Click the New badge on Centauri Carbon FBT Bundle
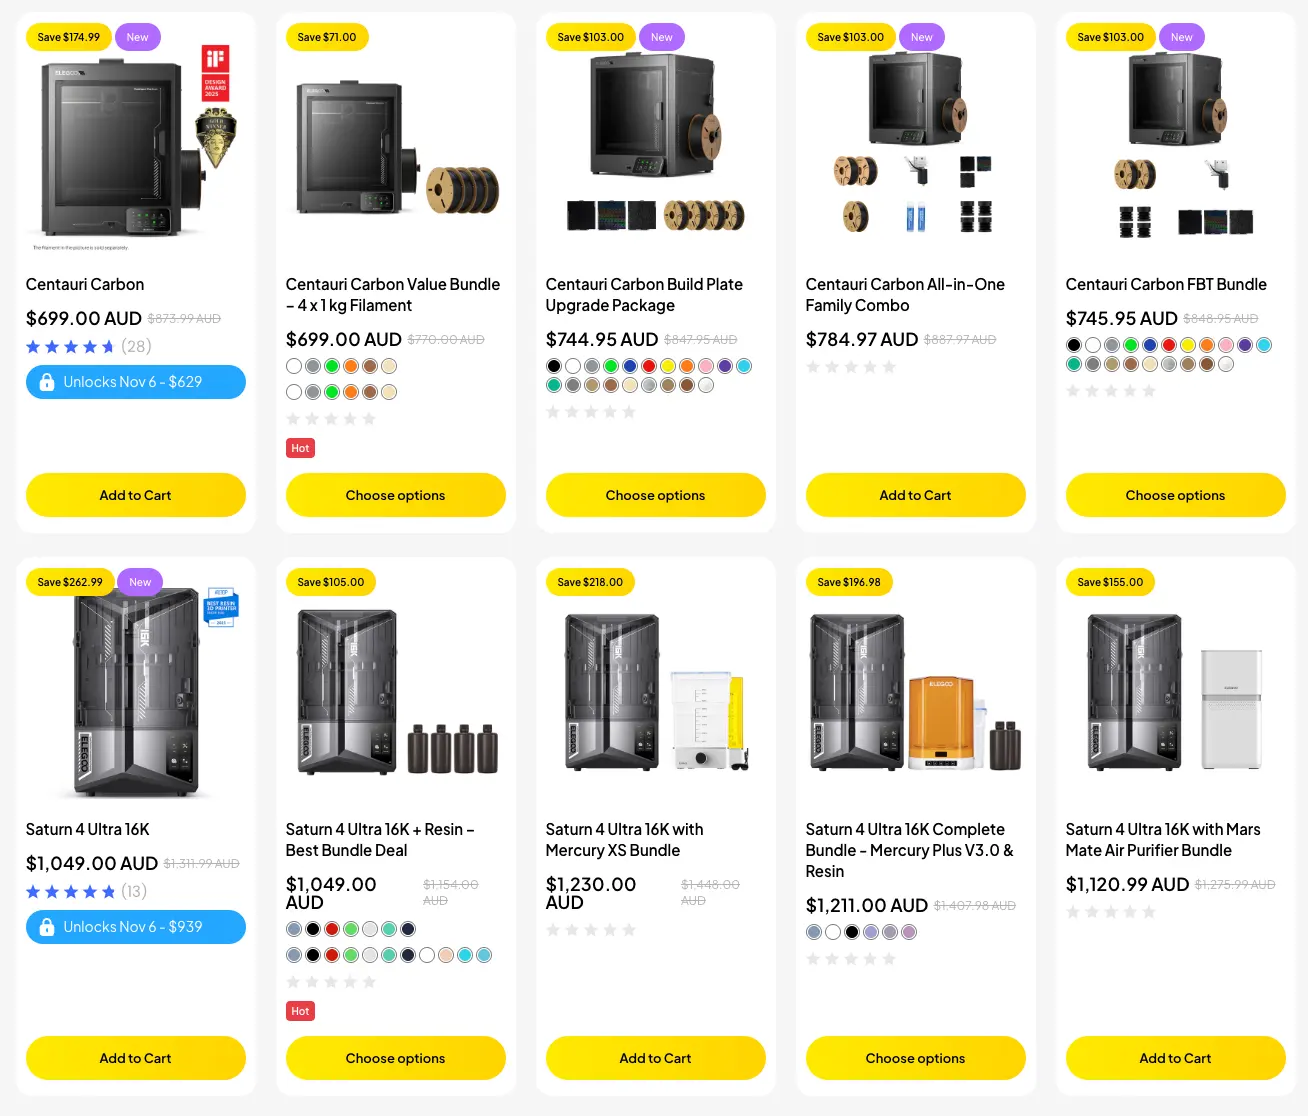Viewport: 1308px width, 1116px height. click(1181, 37)
